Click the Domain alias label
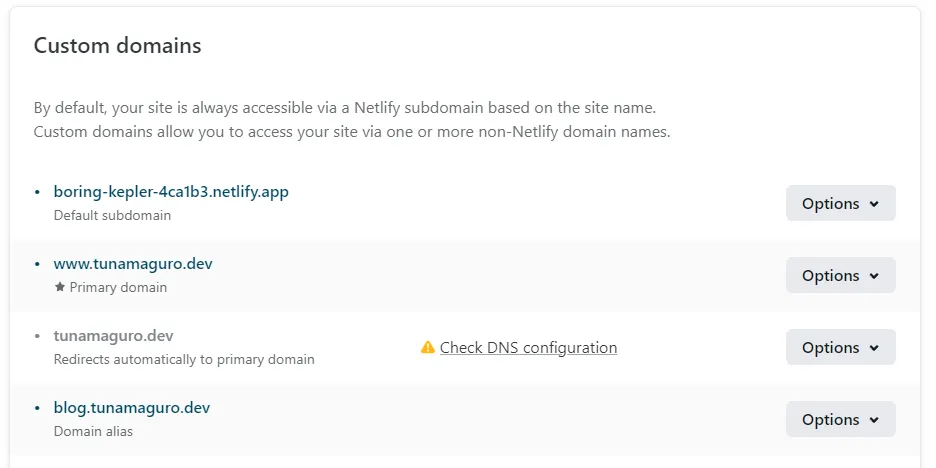This screenshot has width=936, height=468. [93, 431]
